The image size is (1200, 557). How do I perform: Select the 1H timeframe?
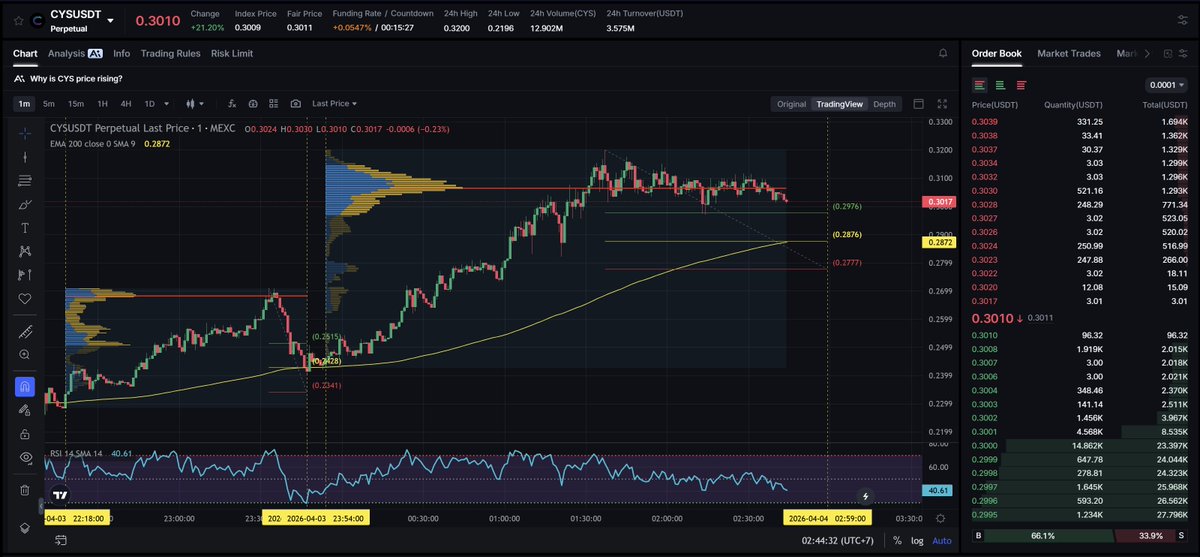[x=102, y=103]
